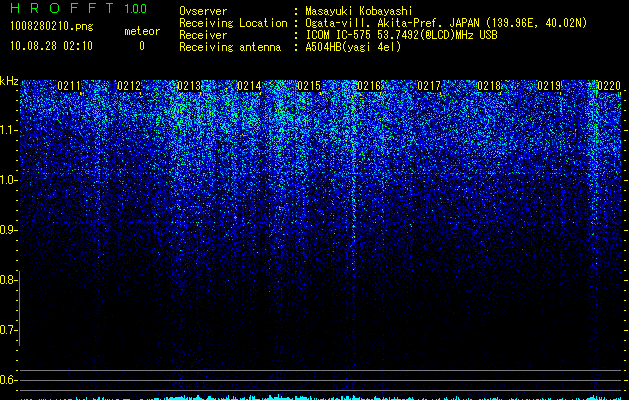Click the 0214 time marker

point(249,86)
